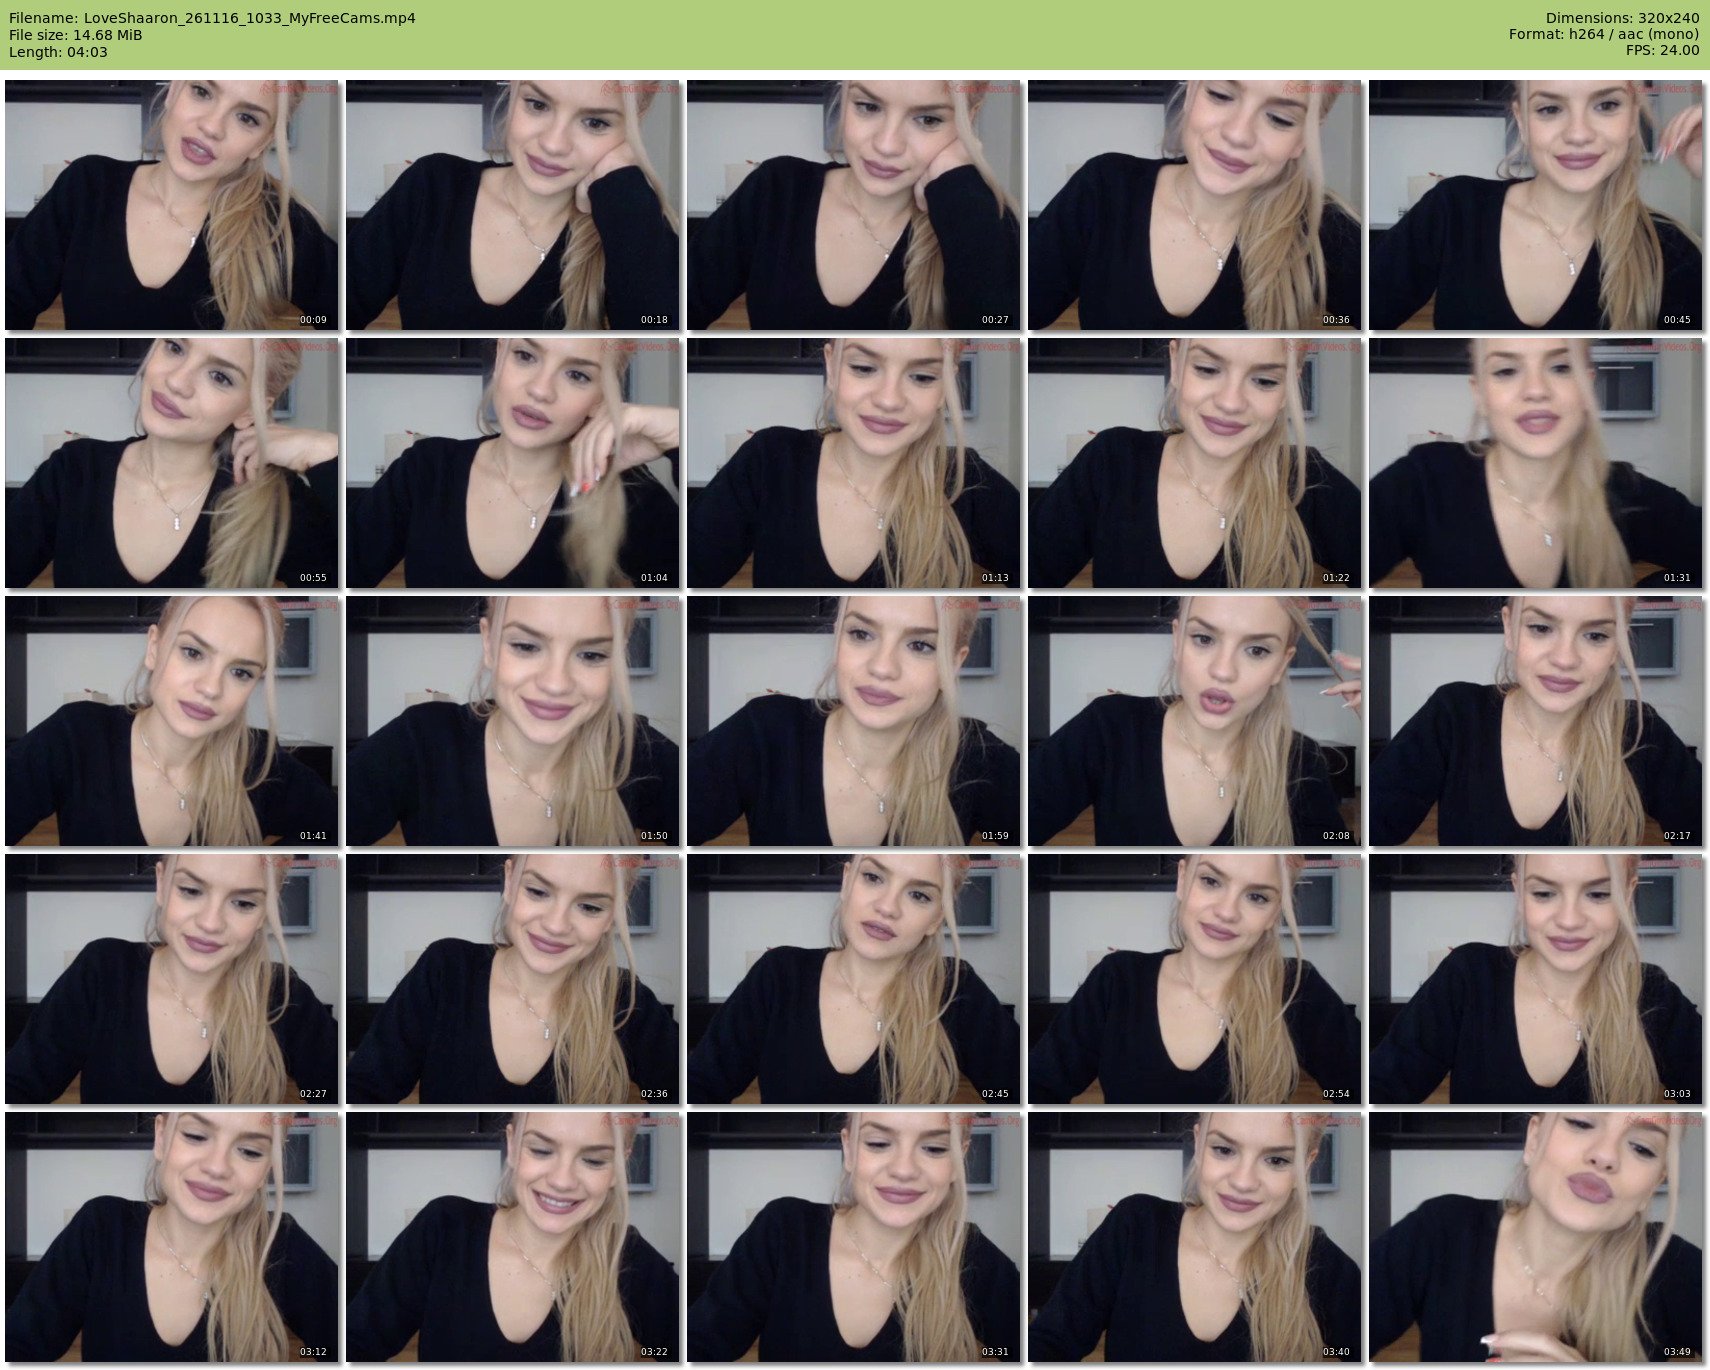Select the 'File size: 14.68 MiB' text
The height and width of the screenshot is (1370, 1710).
(75, 35)
